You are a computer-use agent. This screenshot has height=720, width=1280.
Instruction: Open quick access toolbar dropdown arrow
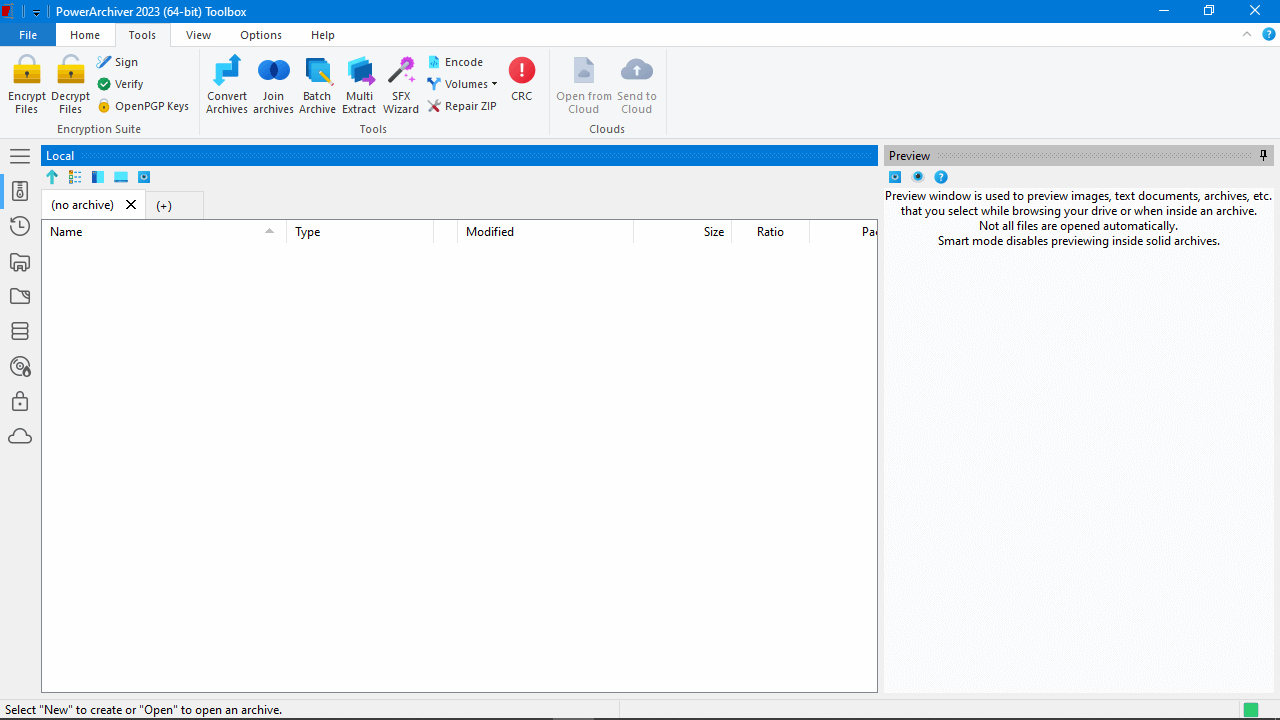36,12
